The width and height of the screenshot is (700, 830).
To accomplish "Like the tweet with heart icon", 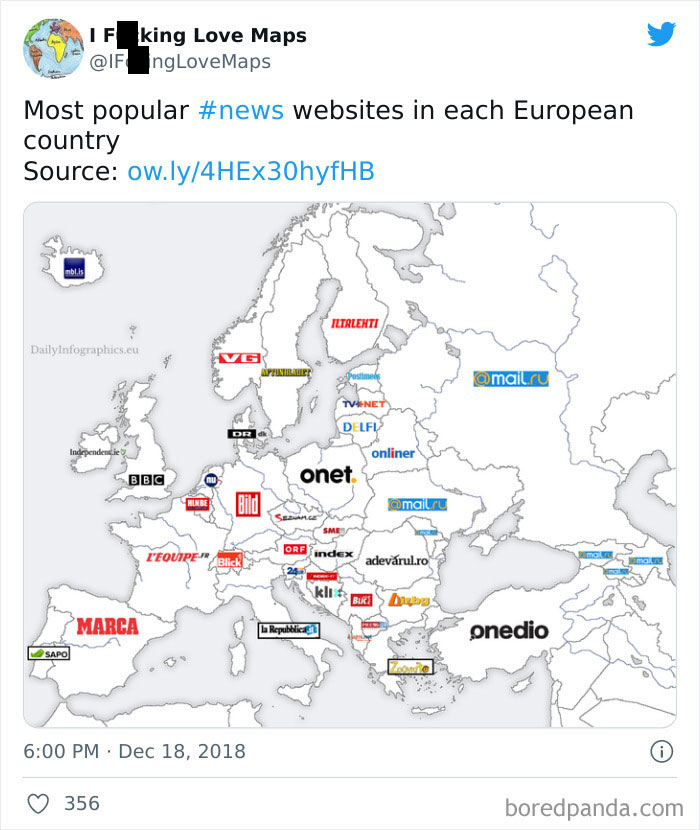I will pyautogui.click(x=38, y=804).
